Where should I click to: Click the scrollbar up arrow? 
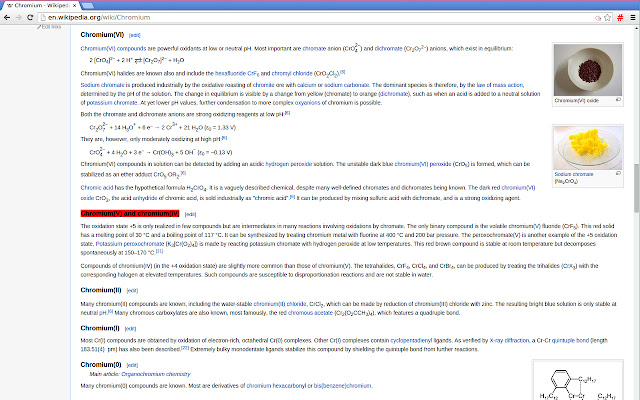636,28
